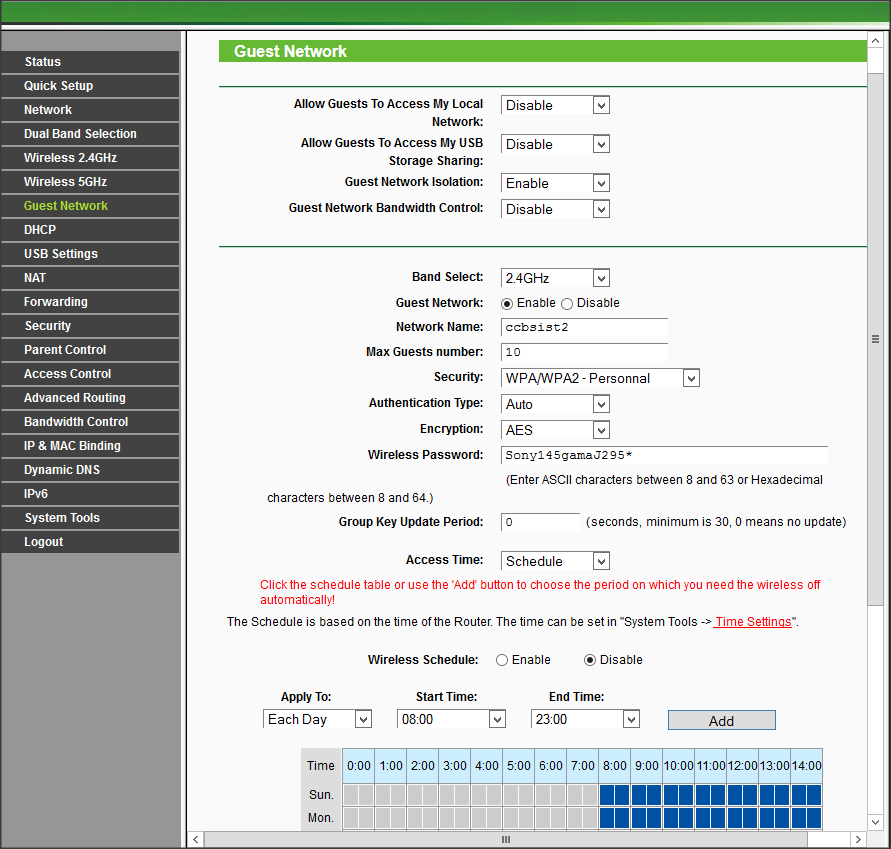Click the Network Name input field
Image resolution: width=891 pixels, height=849 pixels.
[x=584, y=327]
